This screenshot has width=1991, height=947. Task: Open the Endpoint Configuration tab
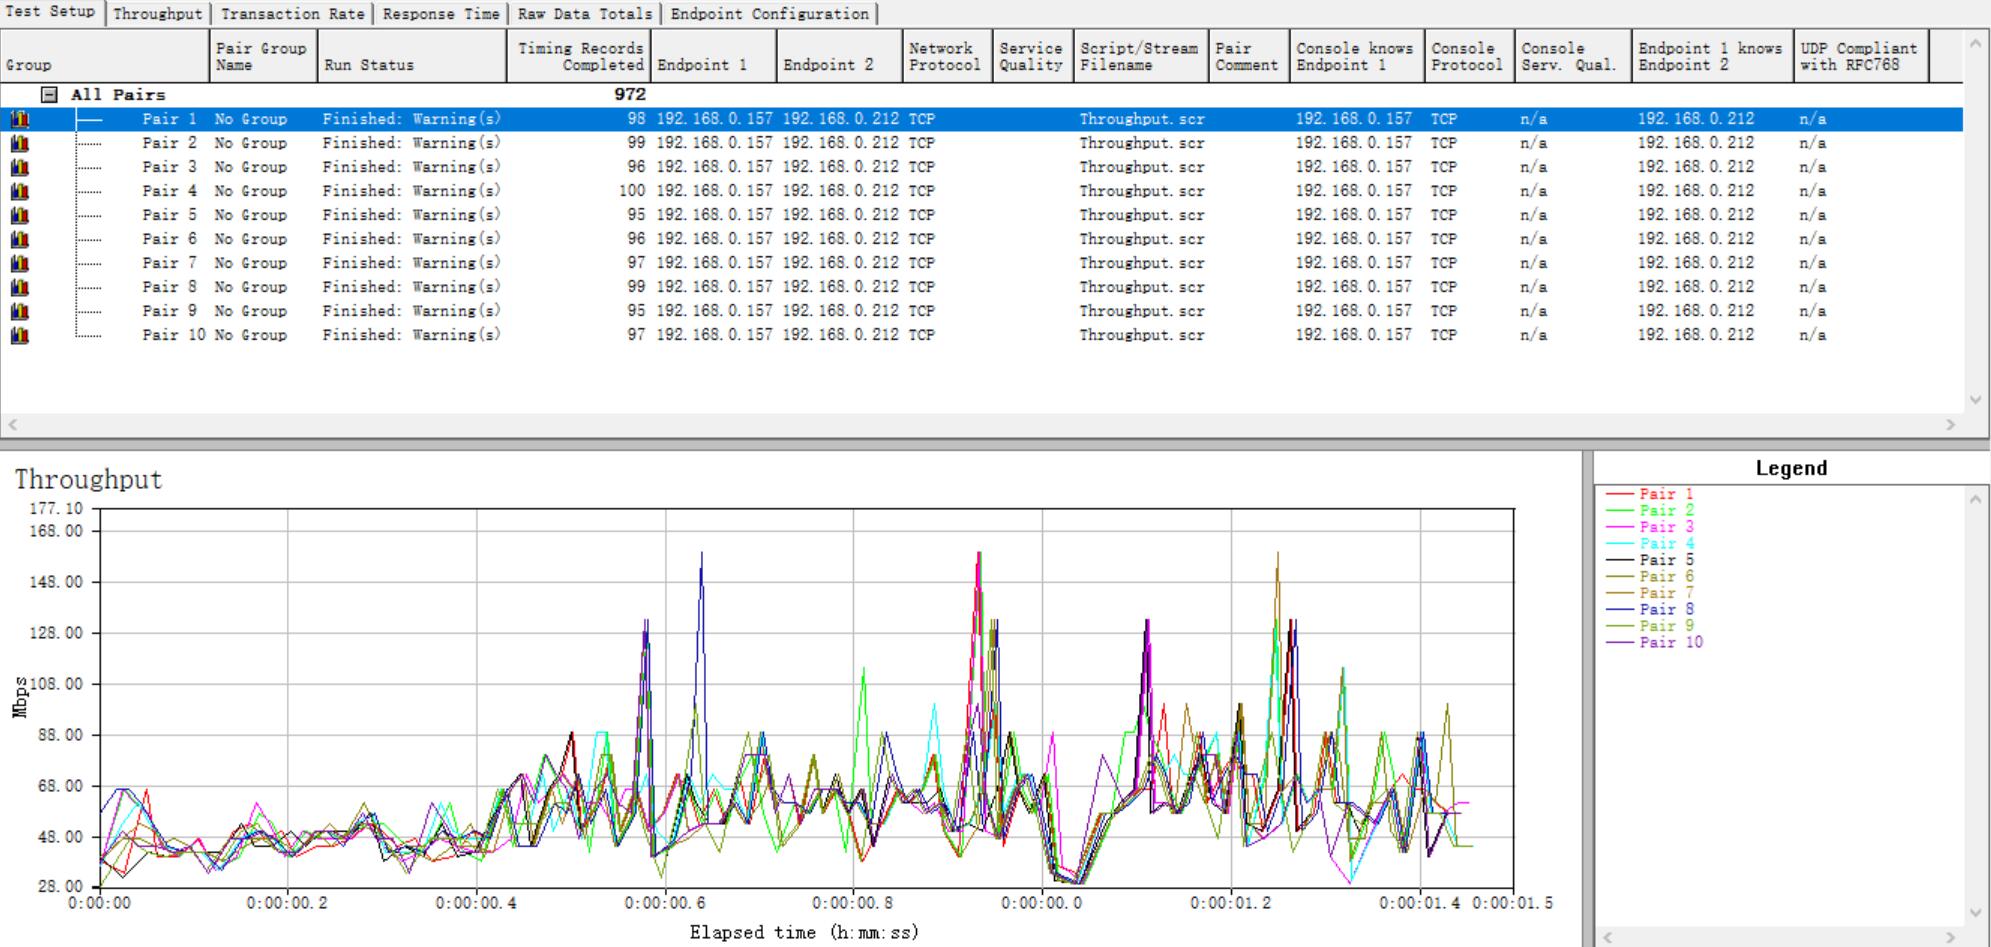(x=769, y=14)
